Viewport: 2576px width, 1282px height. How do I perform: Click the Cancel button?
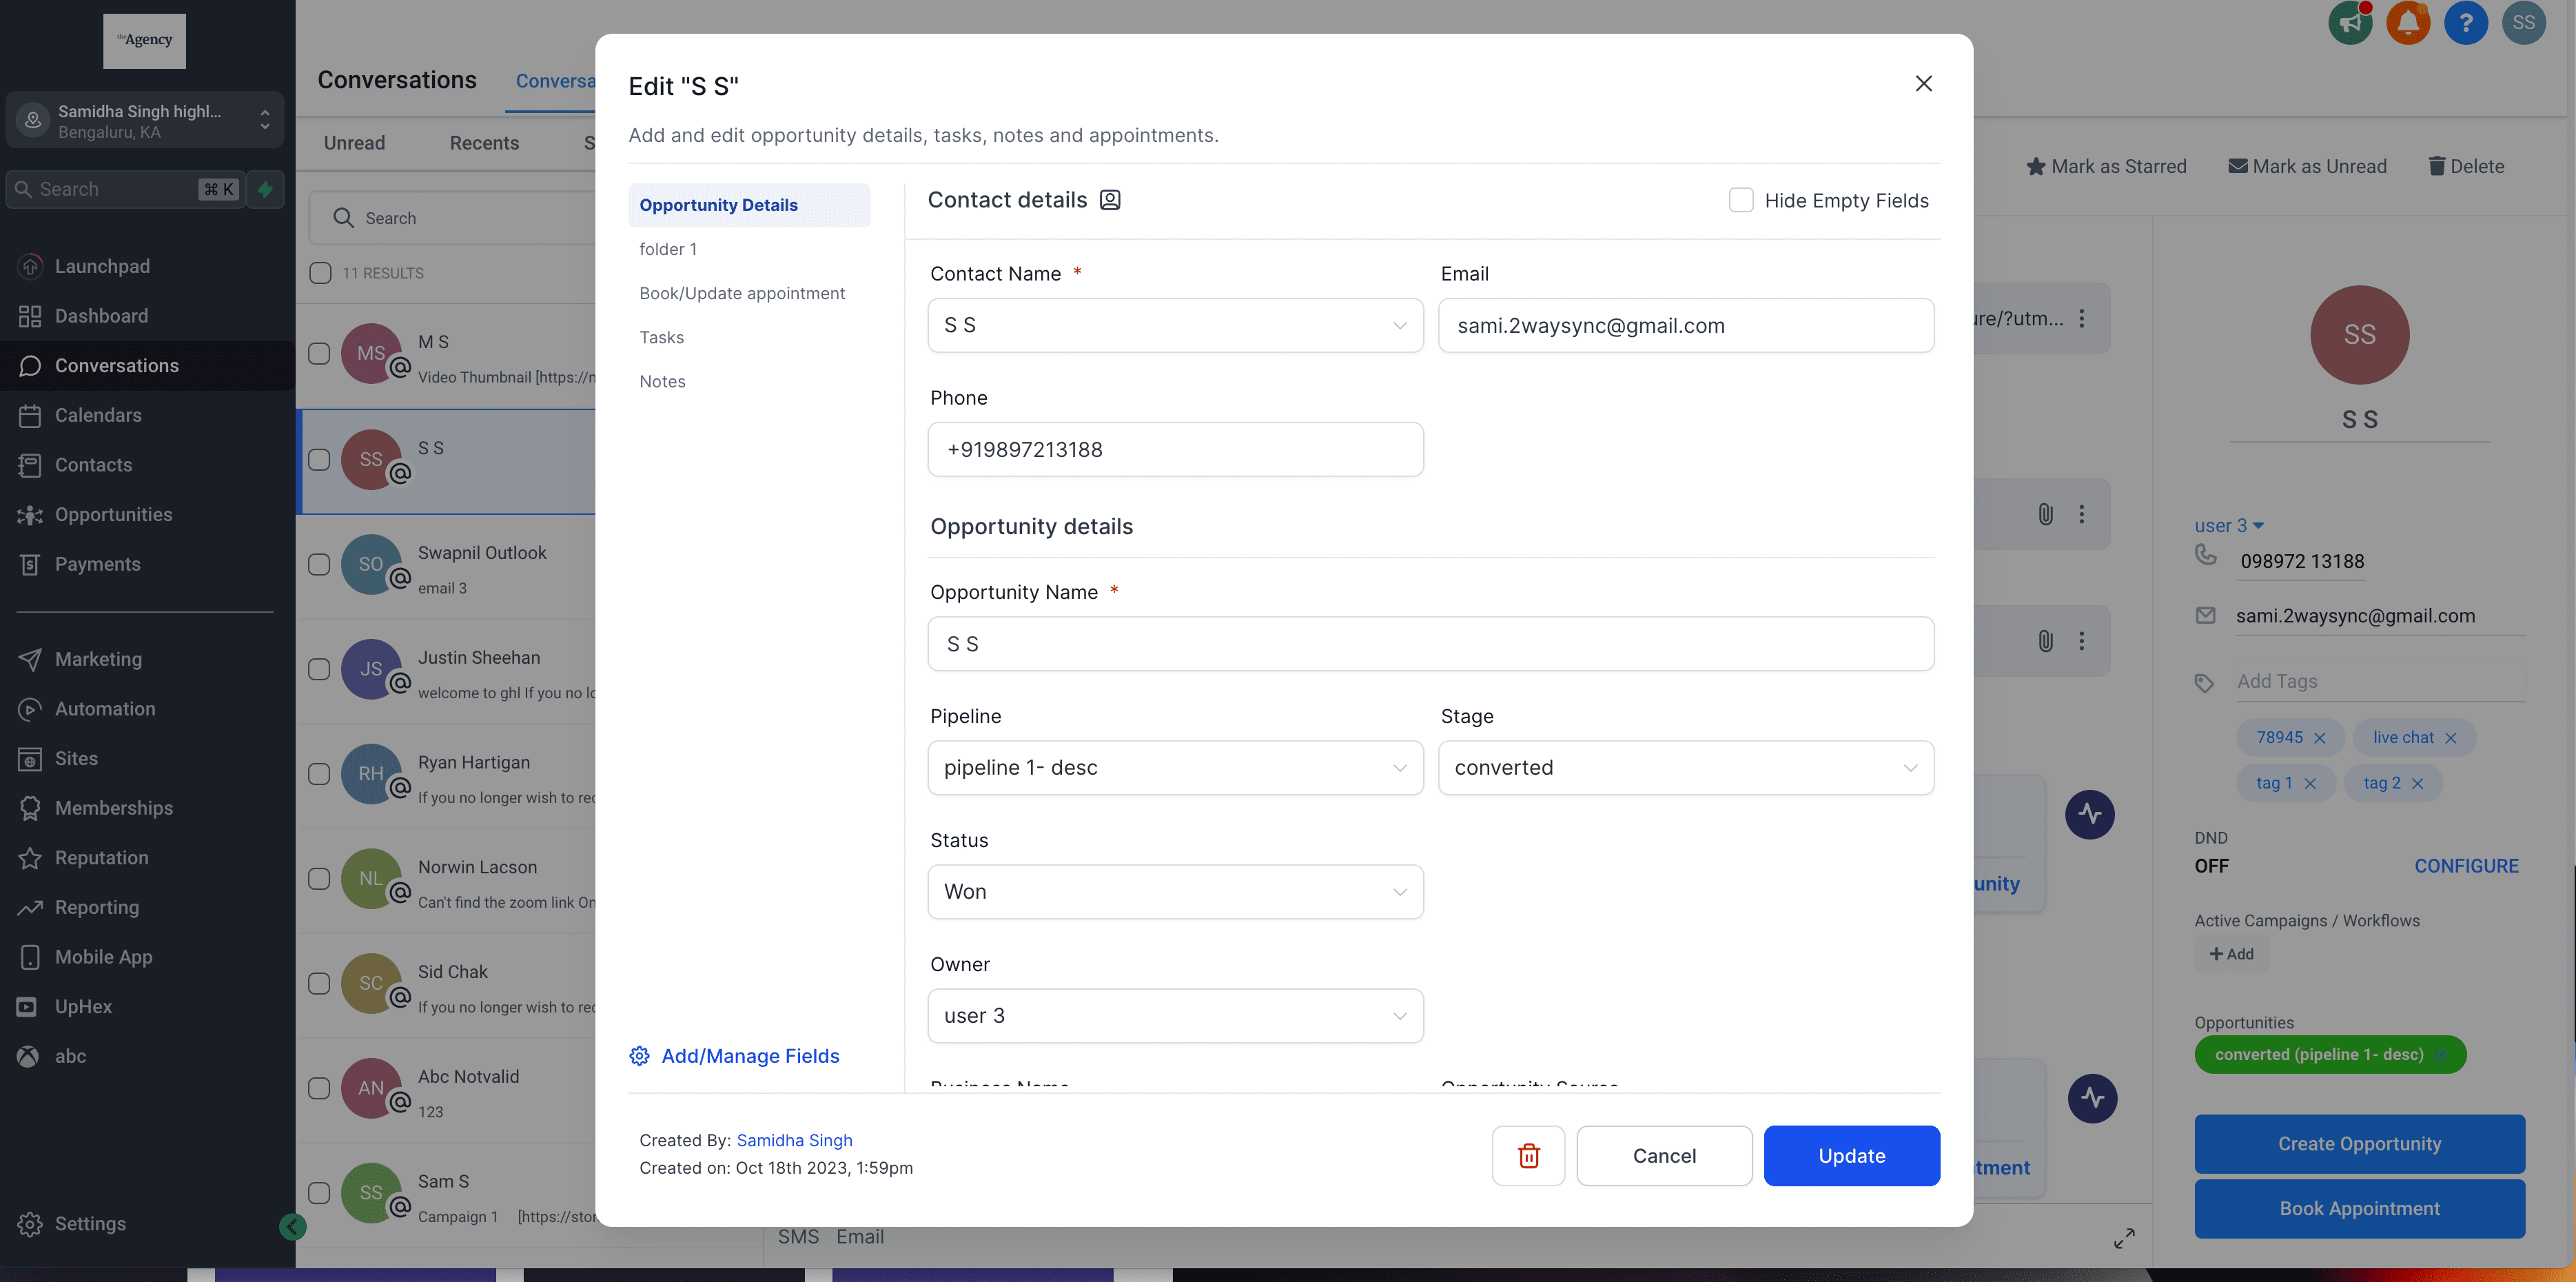tap(1664, 1156)
